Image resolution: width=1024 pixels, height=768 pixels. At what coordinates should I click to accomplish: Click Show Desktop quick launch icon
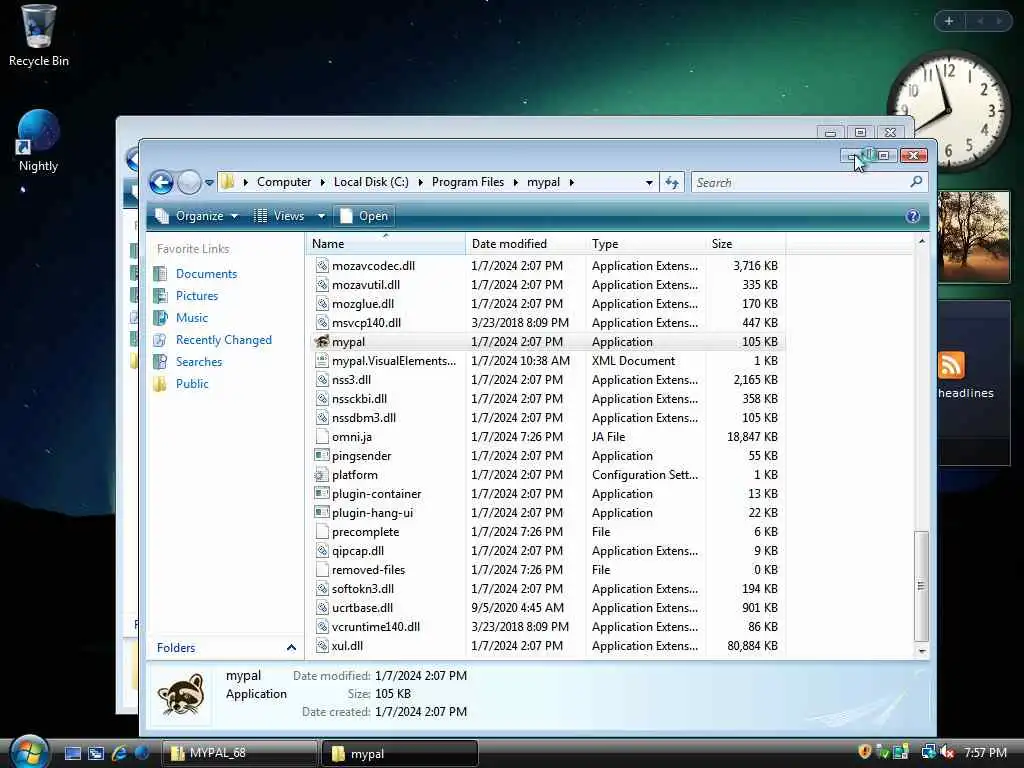coord(72,753)
